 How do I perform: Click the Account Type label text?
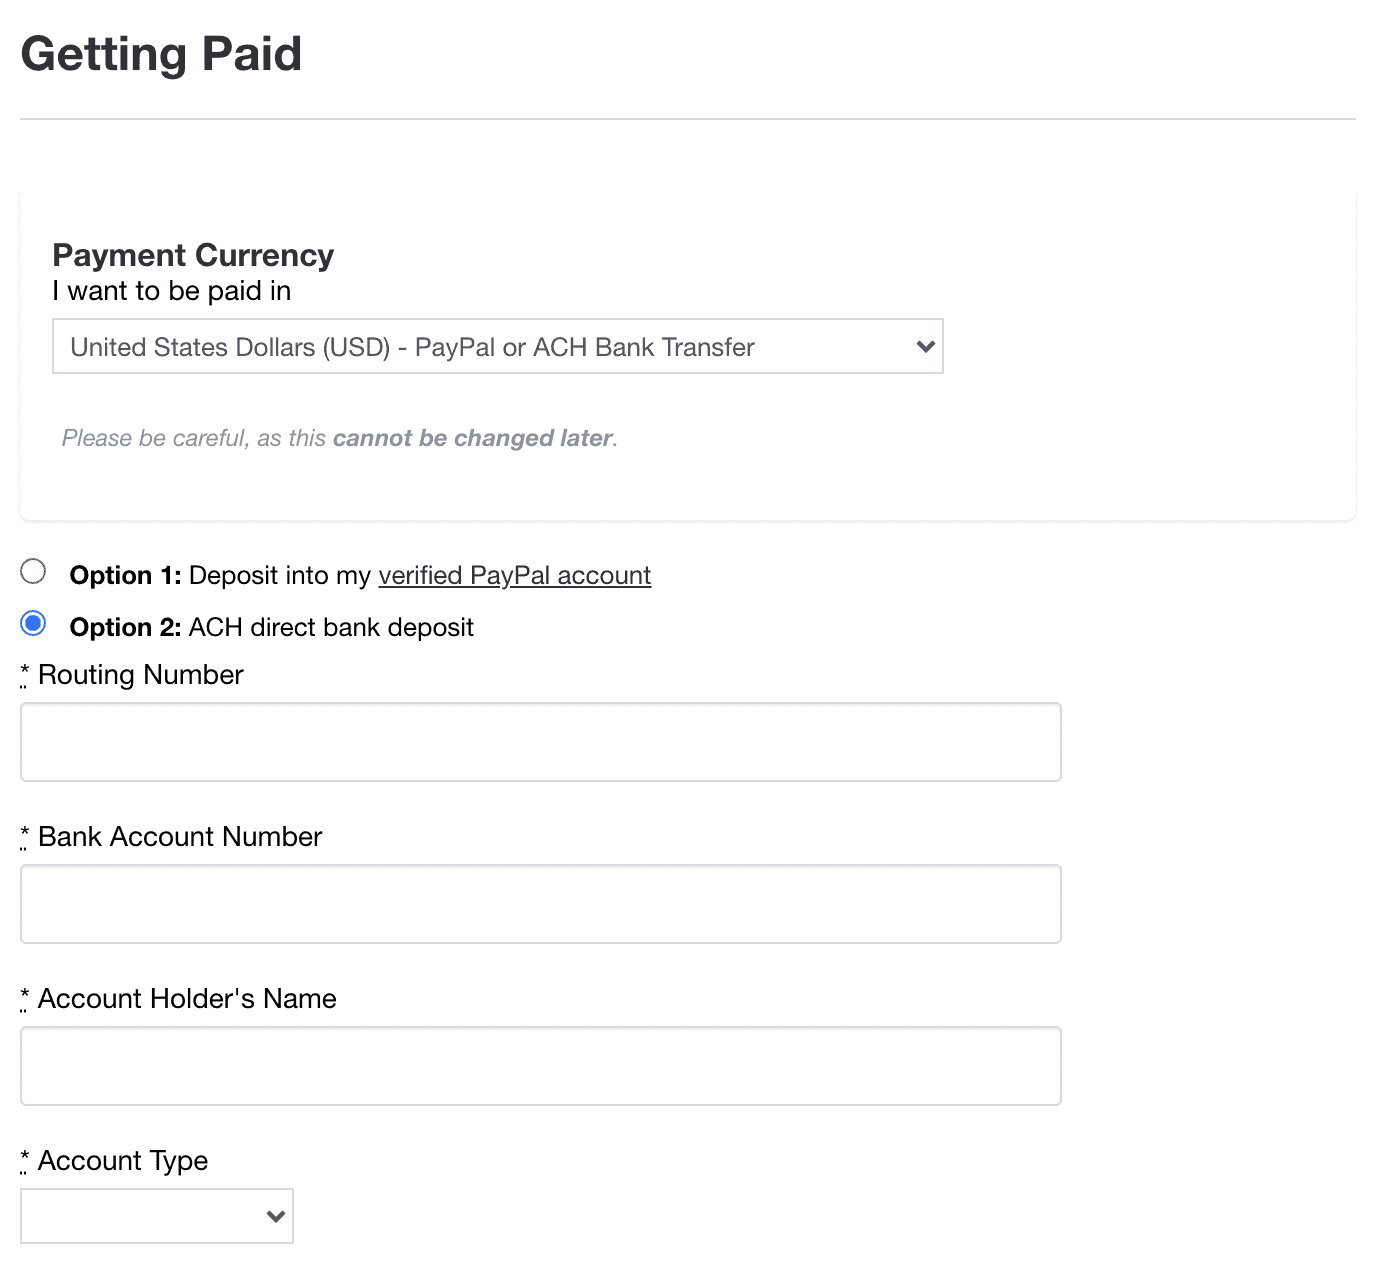123,1161
